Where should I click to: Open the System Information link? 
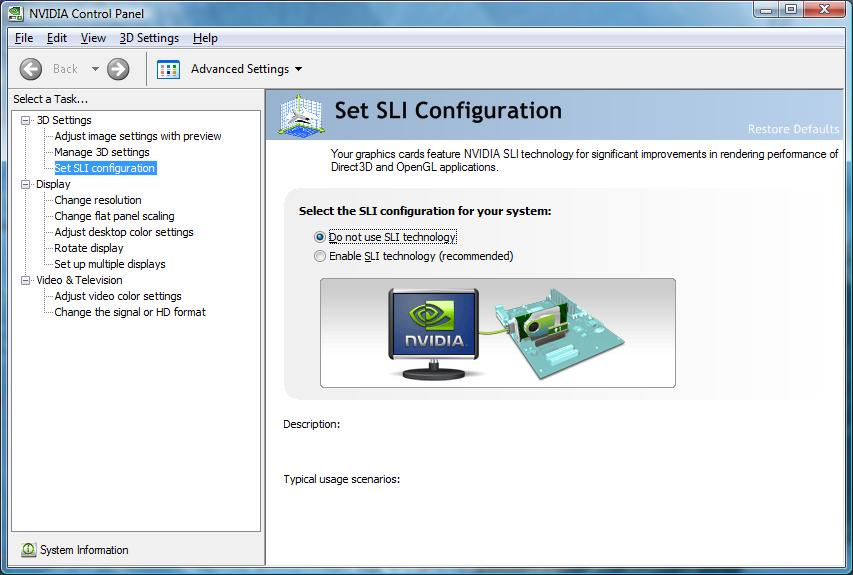[84, 550]
